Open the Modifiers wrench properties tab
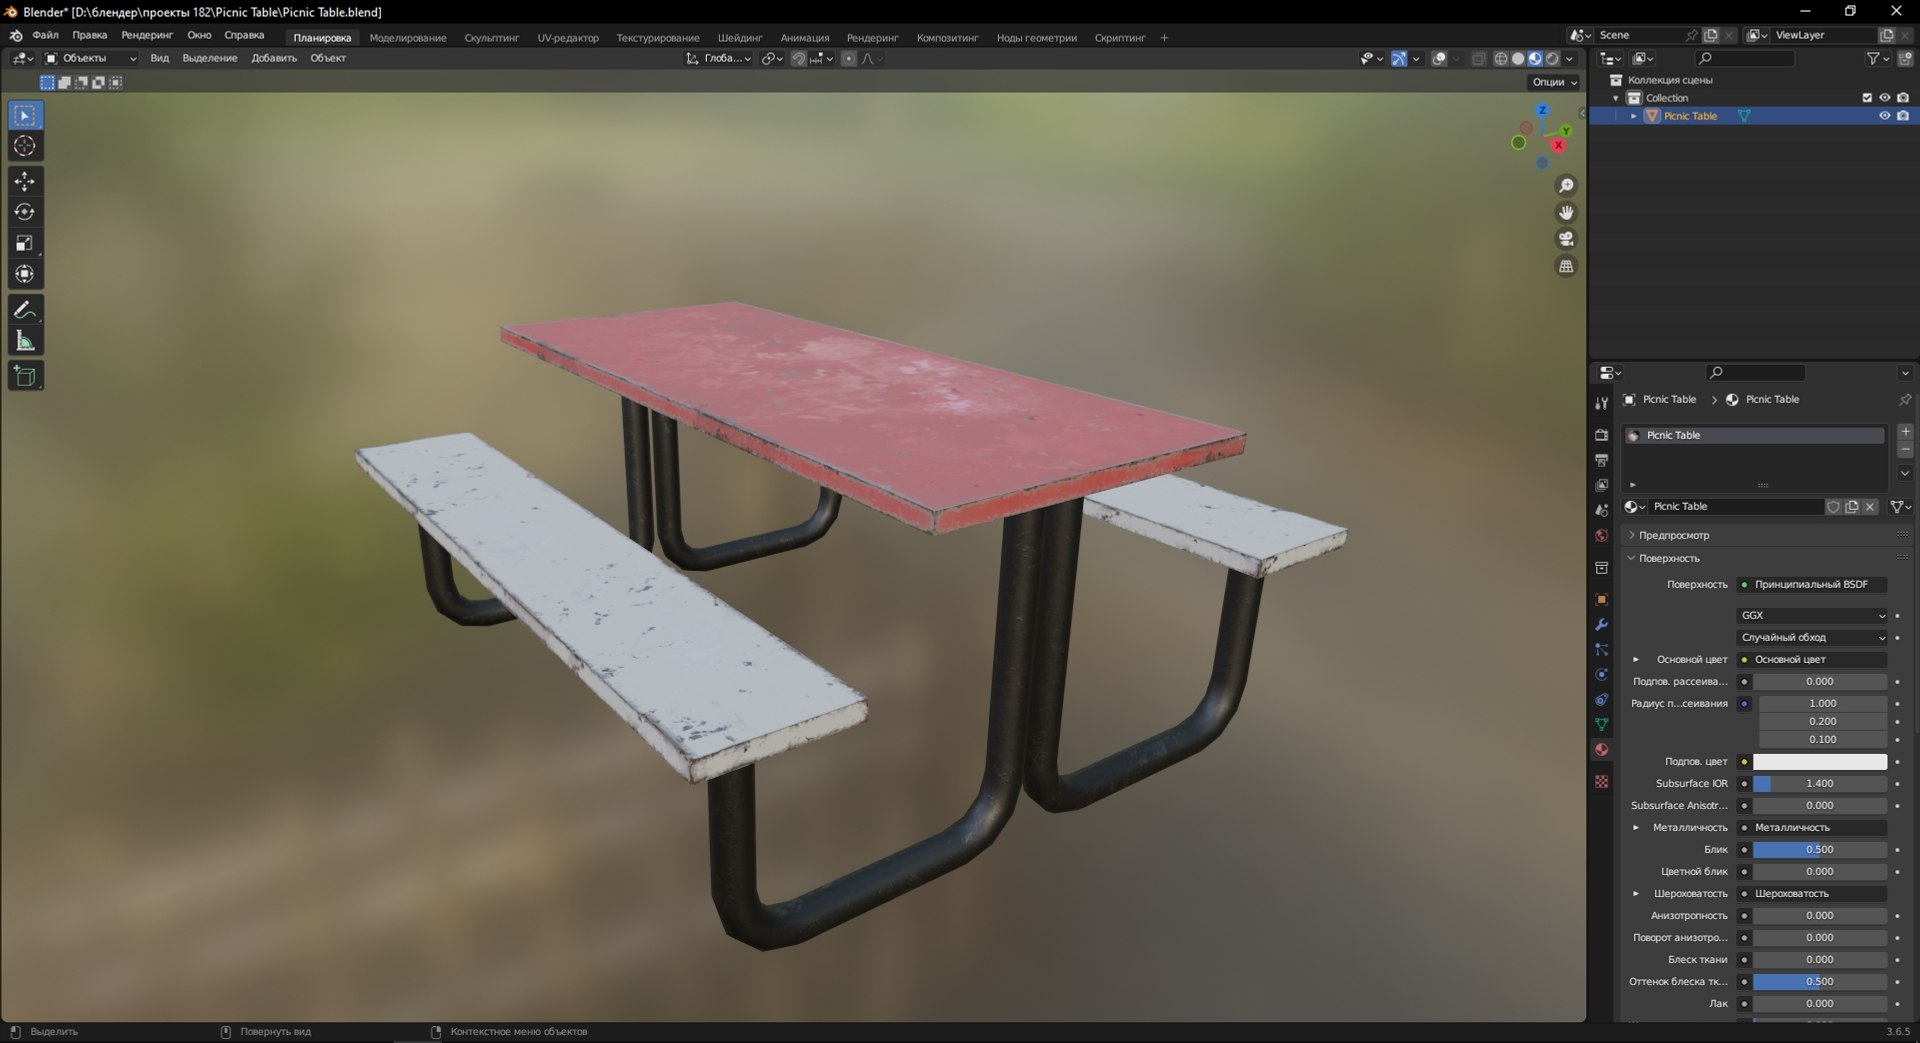The image size is (1920, 1043). pyautogui.click(x=1601, y=625)
